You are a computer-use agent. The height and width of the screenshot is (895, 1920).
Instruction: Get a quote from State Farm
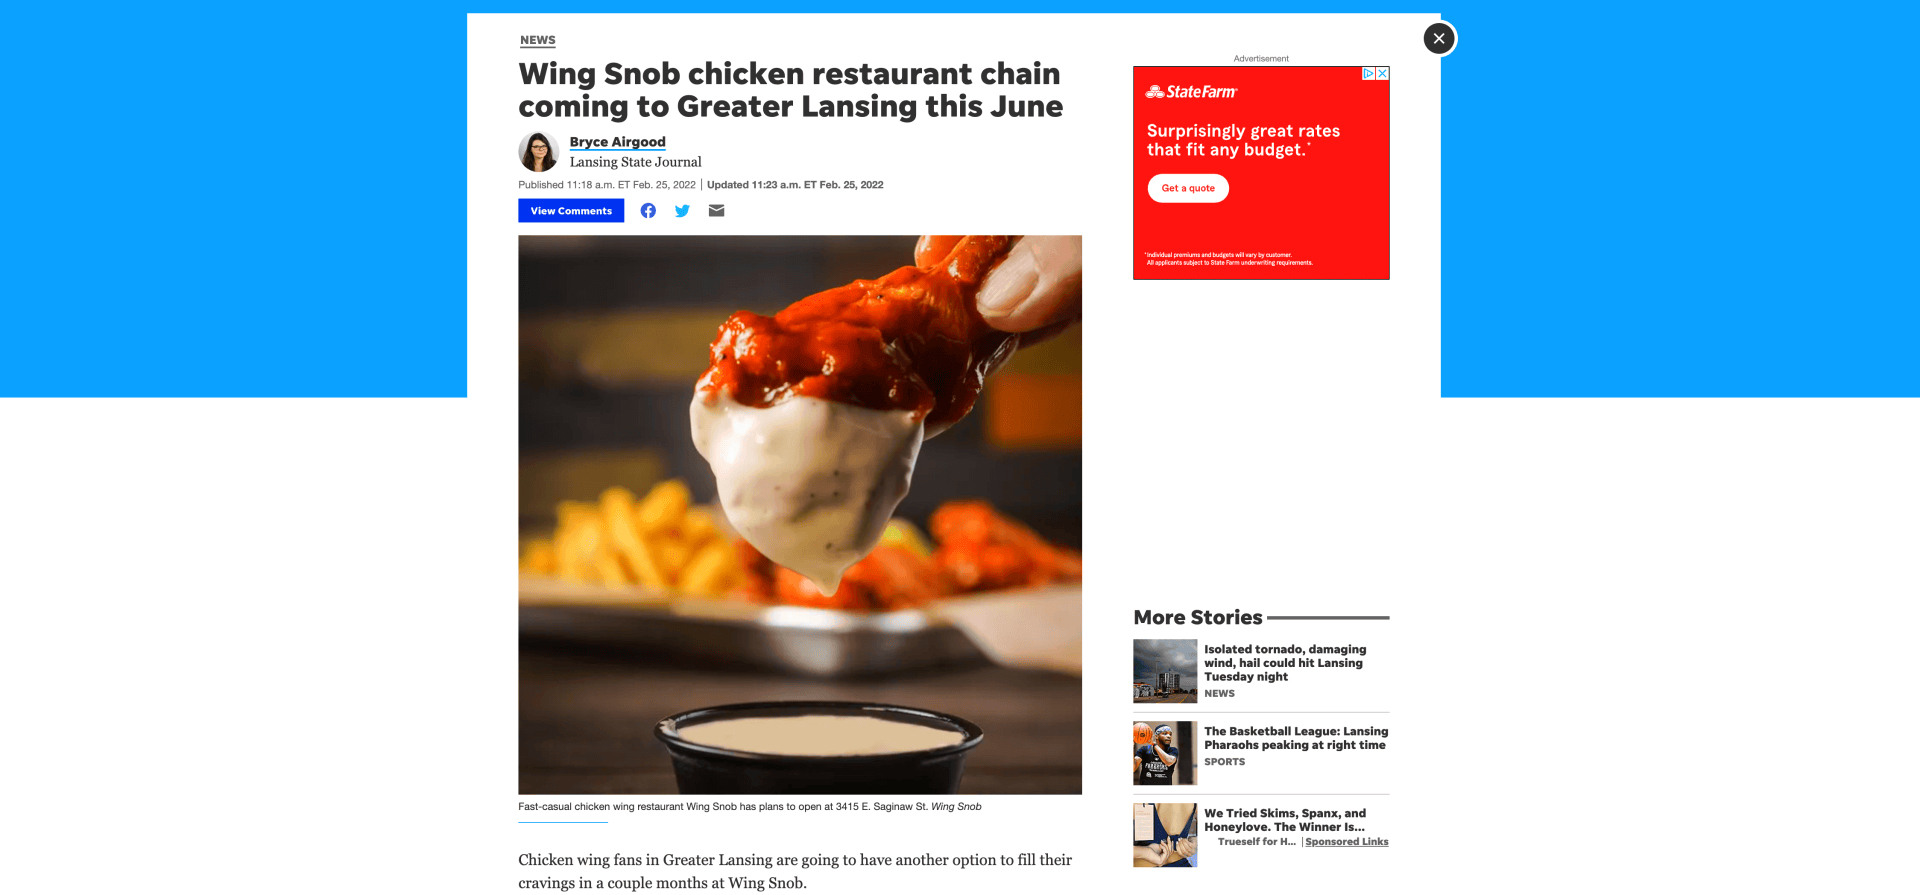click(1188, 188)
